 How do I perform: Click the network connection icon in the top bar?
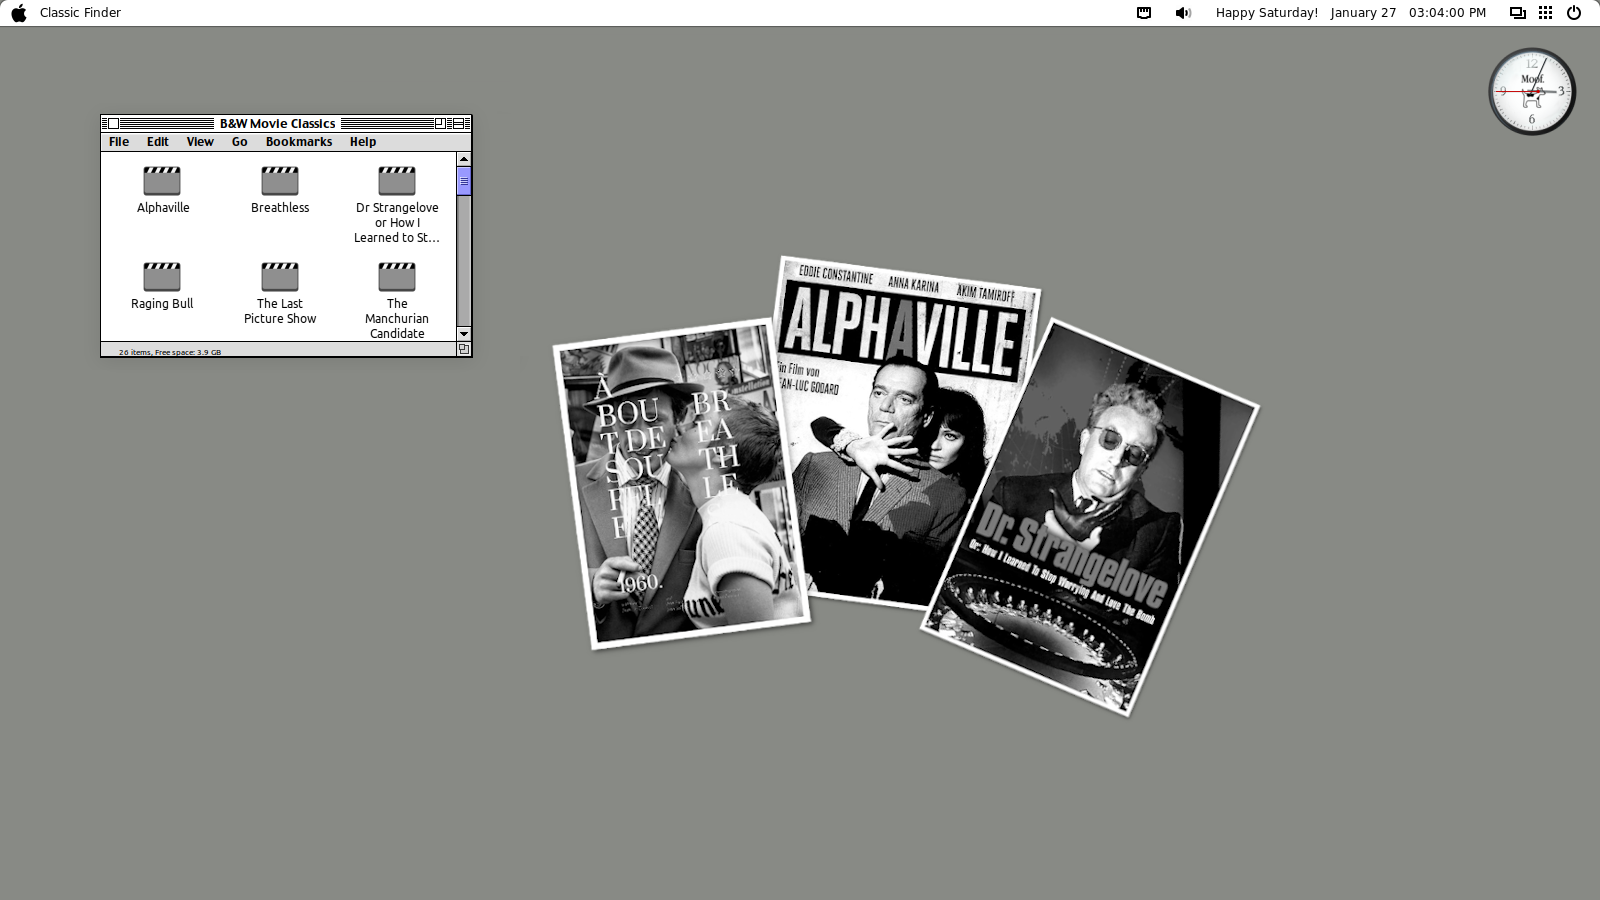coord(1144,13)
